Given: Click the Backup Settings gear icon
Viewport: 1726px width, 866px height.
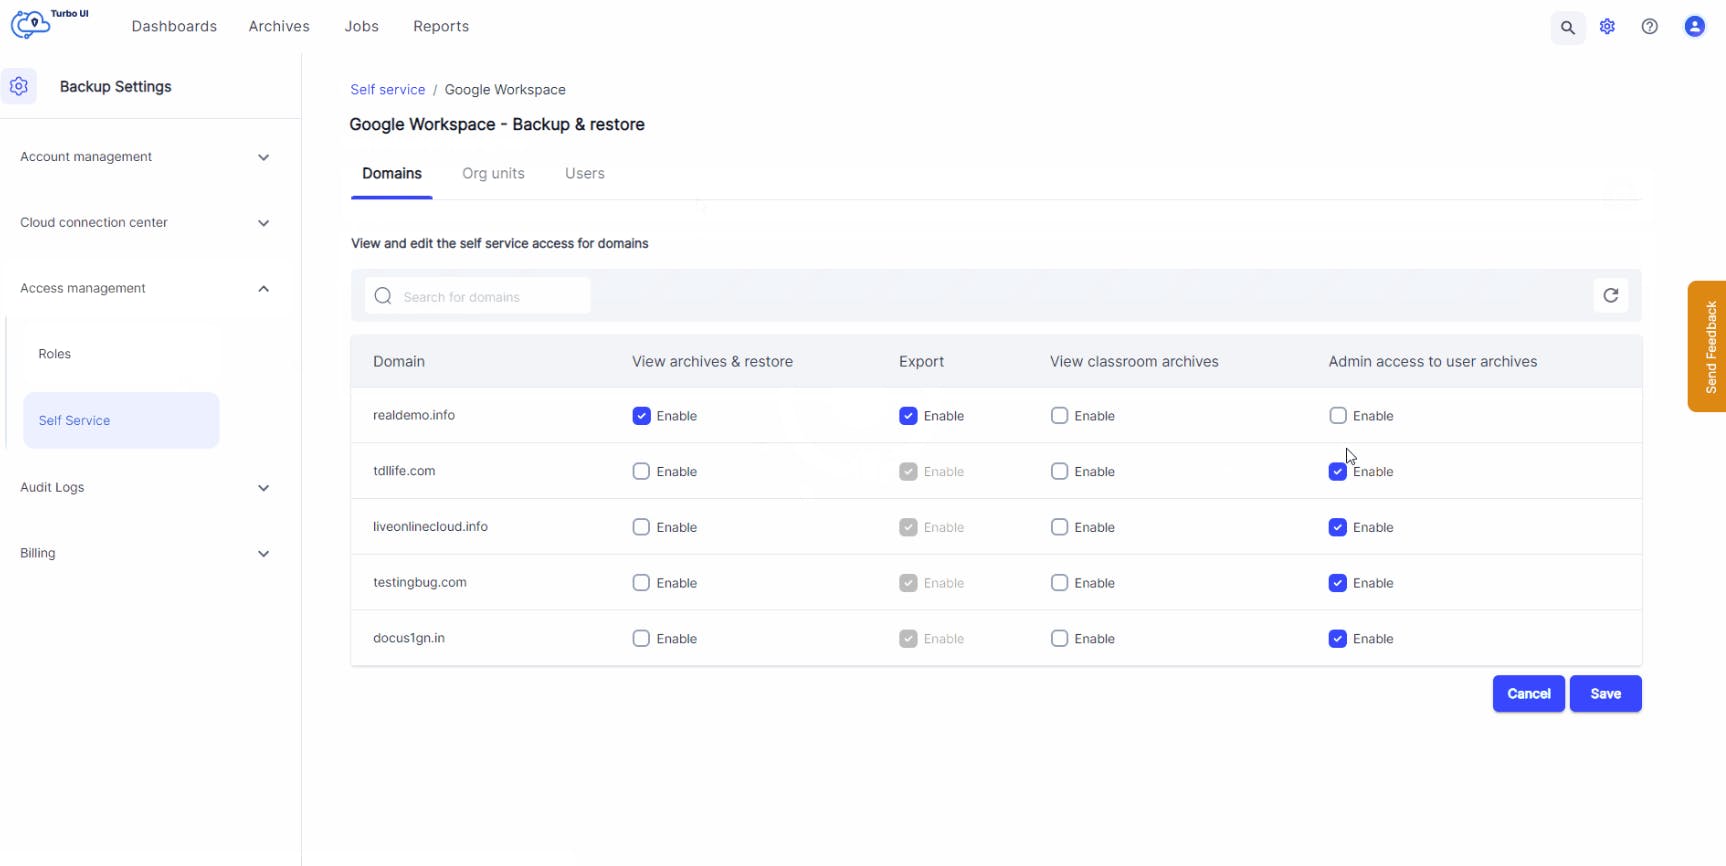Looking at the screenshot, I should (19, 86).
